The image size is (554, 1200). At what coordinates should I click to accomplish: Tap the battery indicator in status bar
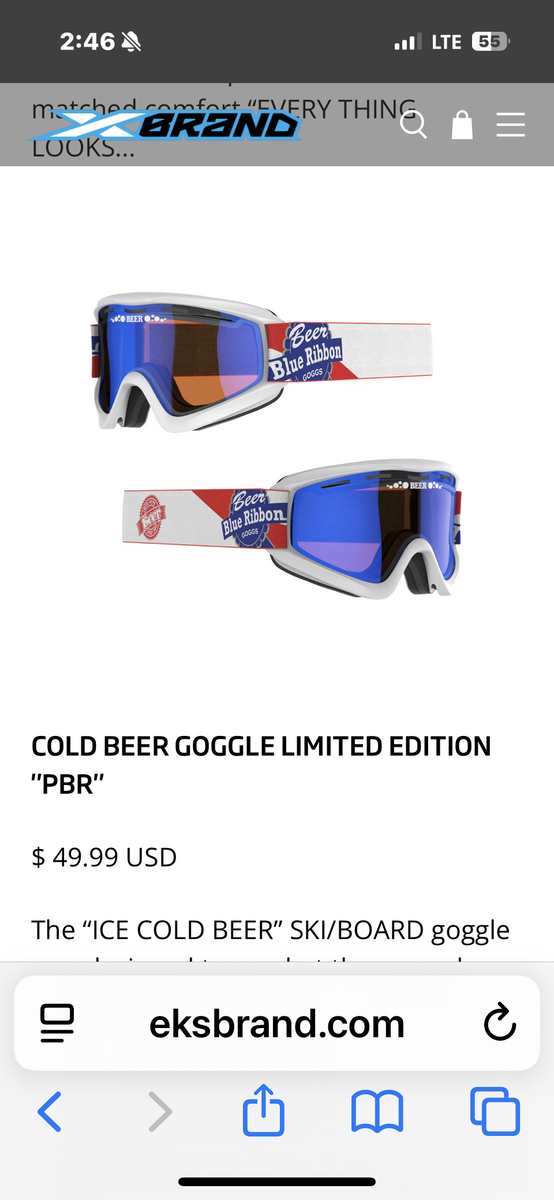coord(490,42)
